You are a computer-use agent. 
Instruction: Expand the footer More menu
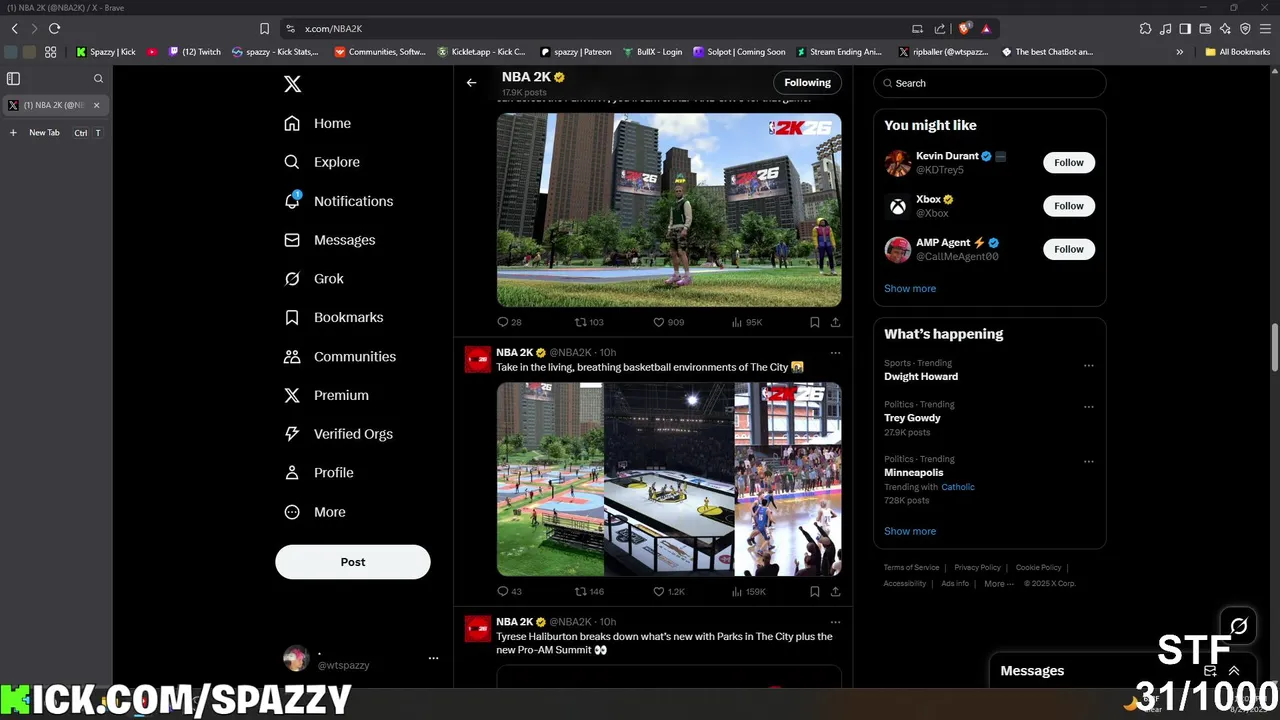pos(999,584)
